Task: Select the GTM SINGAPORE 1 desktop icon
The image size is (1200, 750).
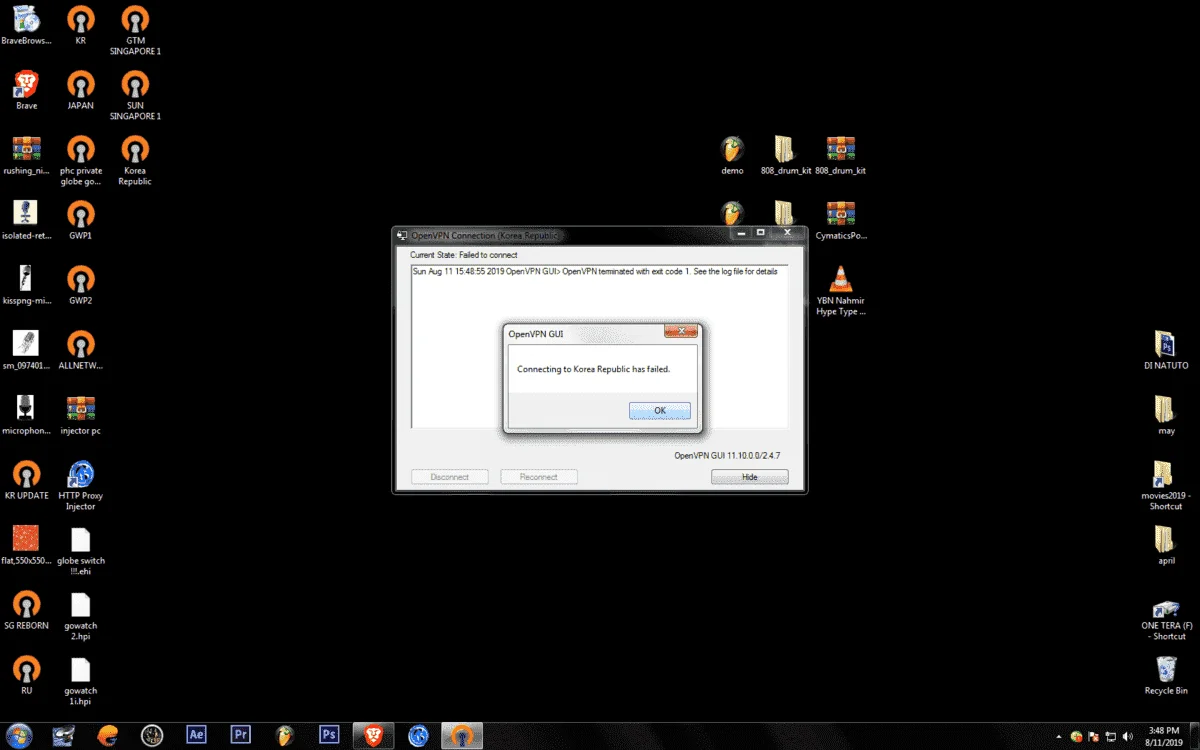Action: click(x=135, y=31)
